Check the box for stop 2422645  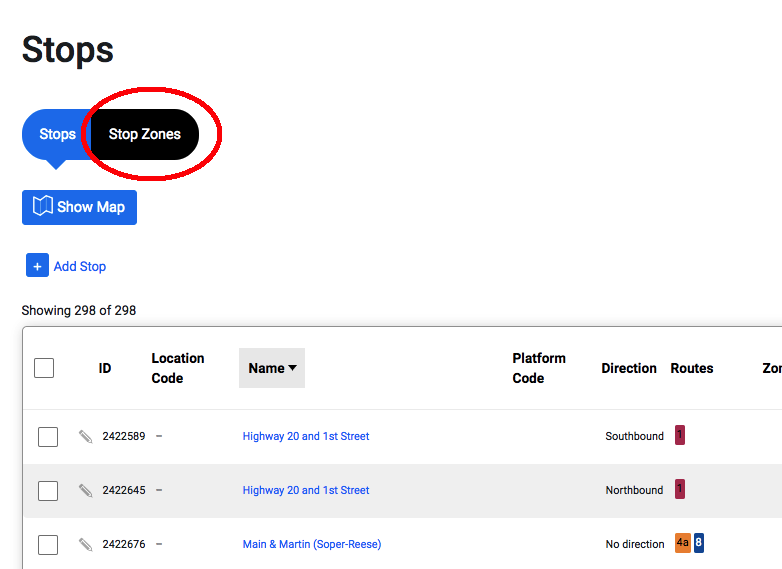coord(48,491)
